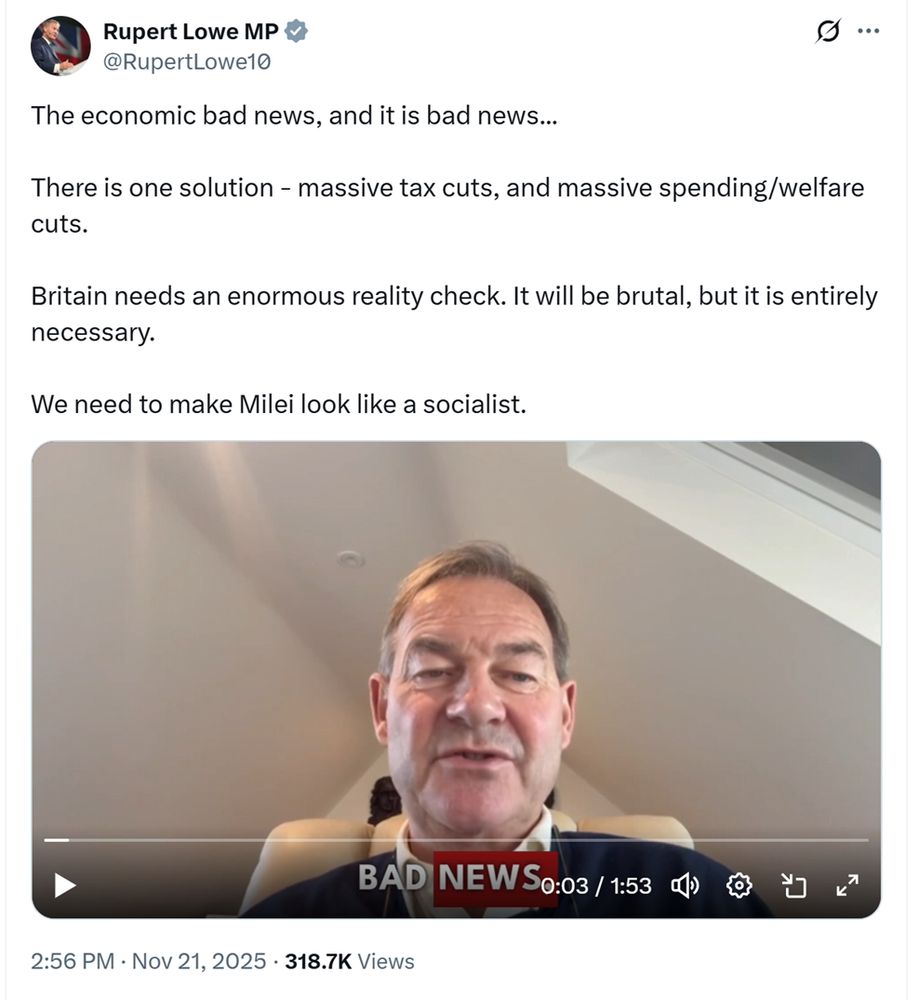Click the Nov 21, 2025 date
Screen dimensions: 919x1000
pos(199,961)
